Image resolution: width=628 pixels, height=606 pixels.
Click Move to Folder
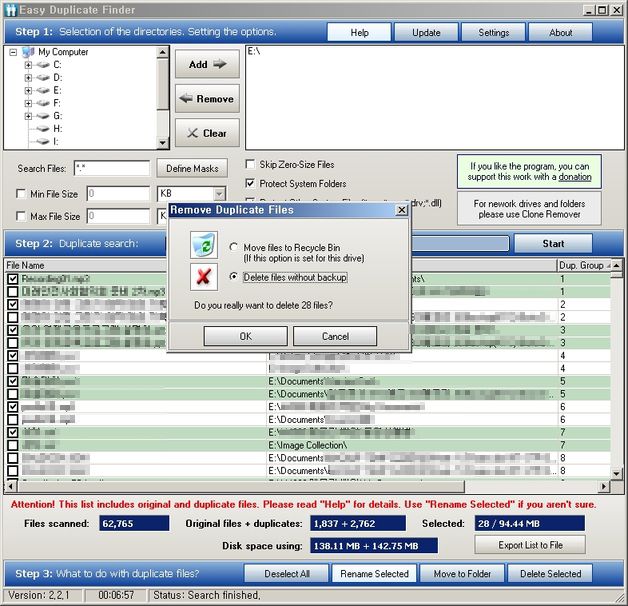(462, 574)
